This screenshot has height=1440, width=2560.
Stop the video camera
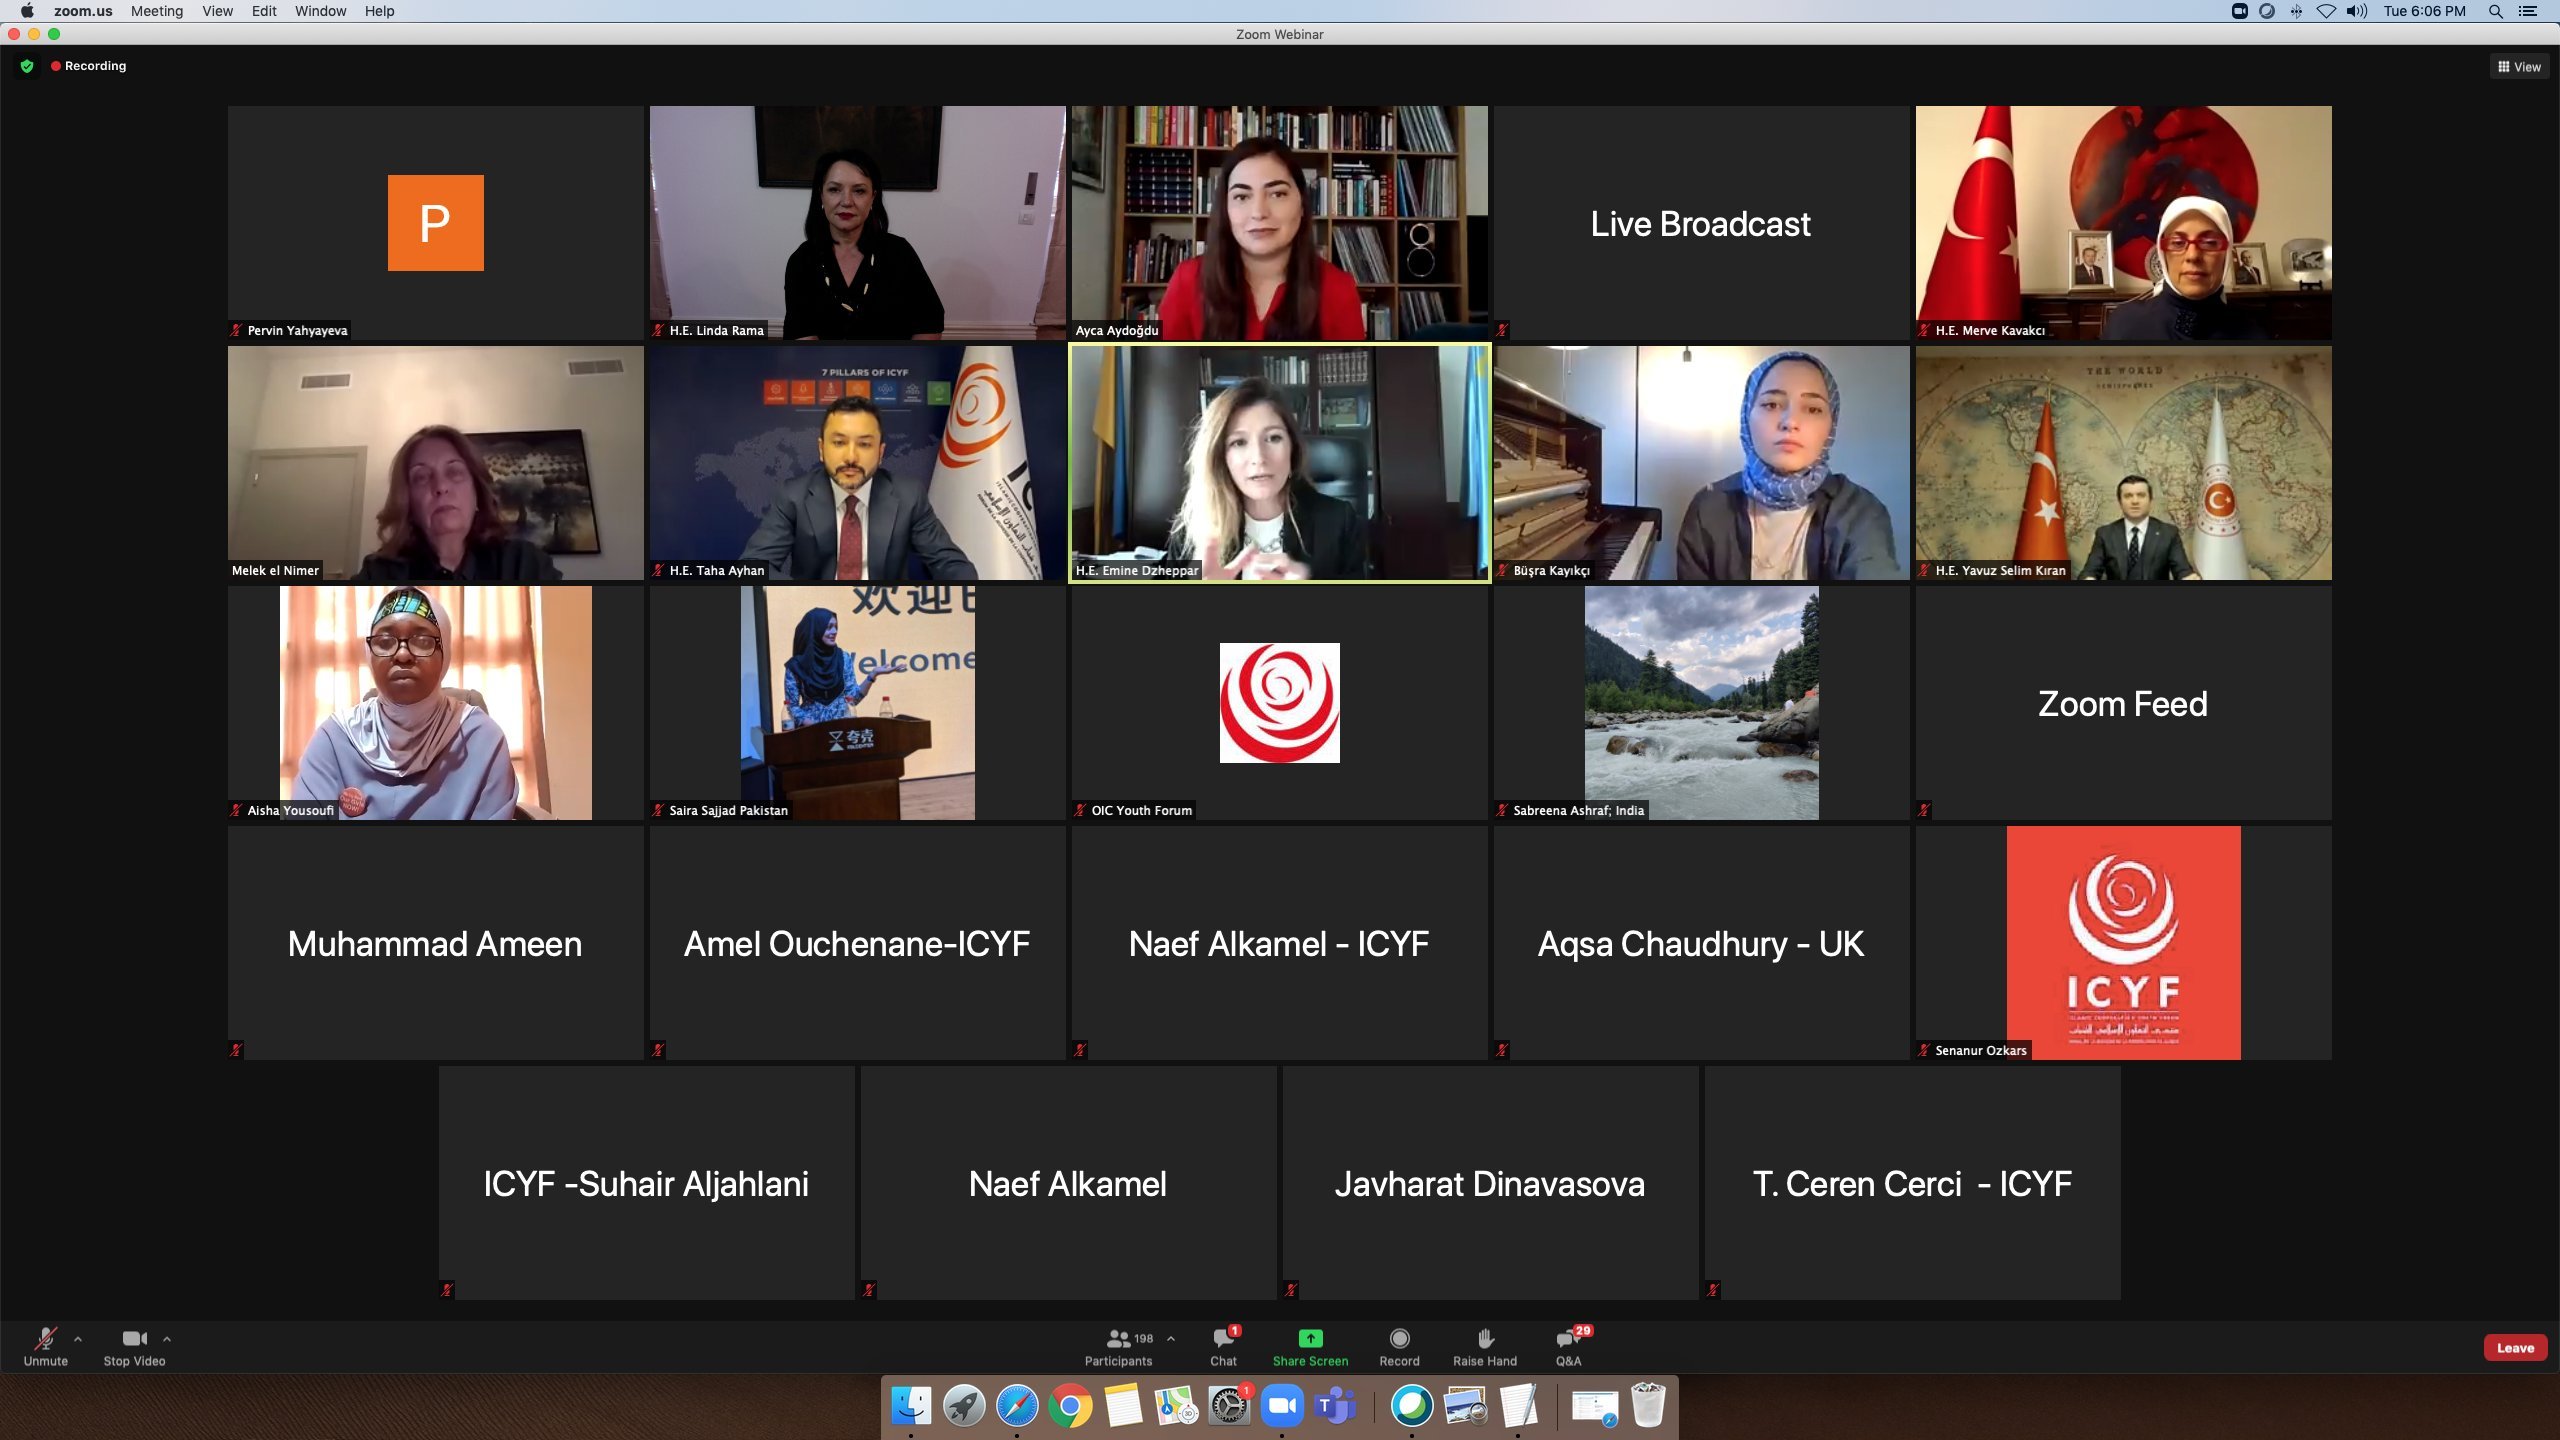tap(134, 1339)
